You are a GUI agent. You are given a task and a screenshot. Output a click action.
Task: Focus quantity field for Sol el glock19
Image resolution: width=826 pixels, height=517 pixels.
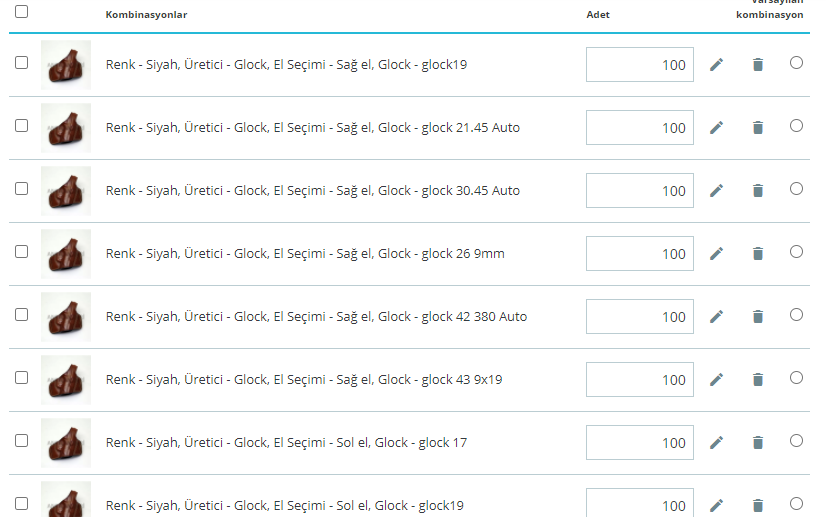tap(640, 503)
